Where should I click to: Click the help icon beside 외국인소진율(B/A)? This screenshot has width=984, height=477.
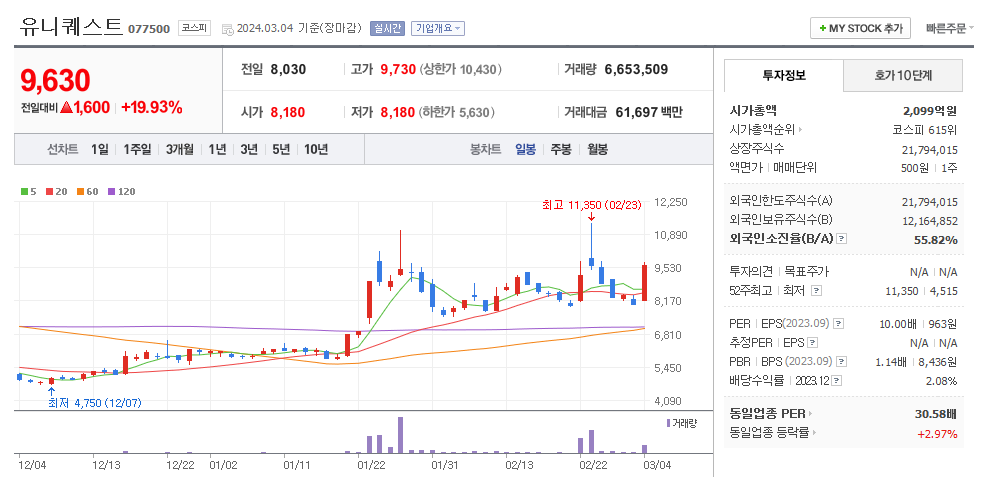(x=842, y=239)
